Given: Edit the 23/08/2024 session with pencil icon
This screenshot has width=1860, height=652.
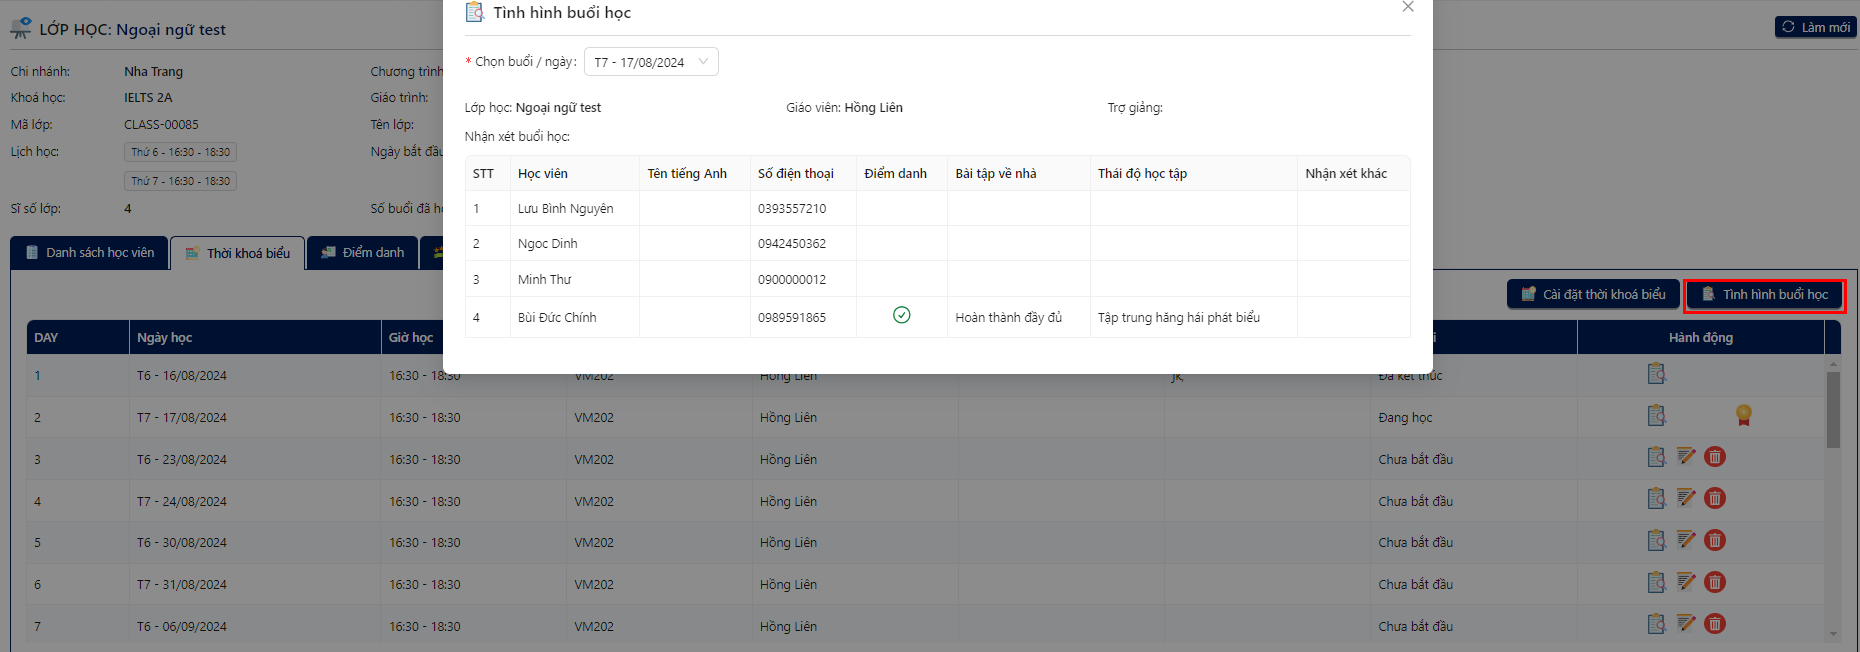Looking at the screenshot, I should coord(1686,457).
